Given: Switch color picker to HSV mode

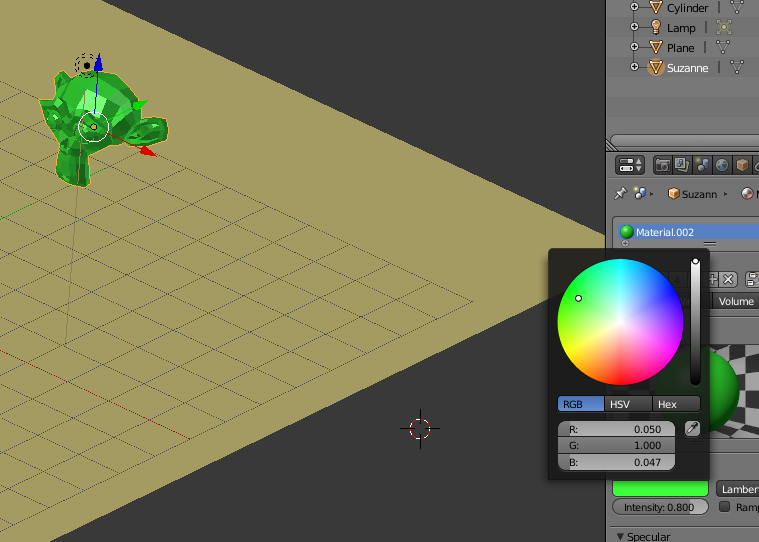Looking at the screenshot, I should (x=628, y=404).
